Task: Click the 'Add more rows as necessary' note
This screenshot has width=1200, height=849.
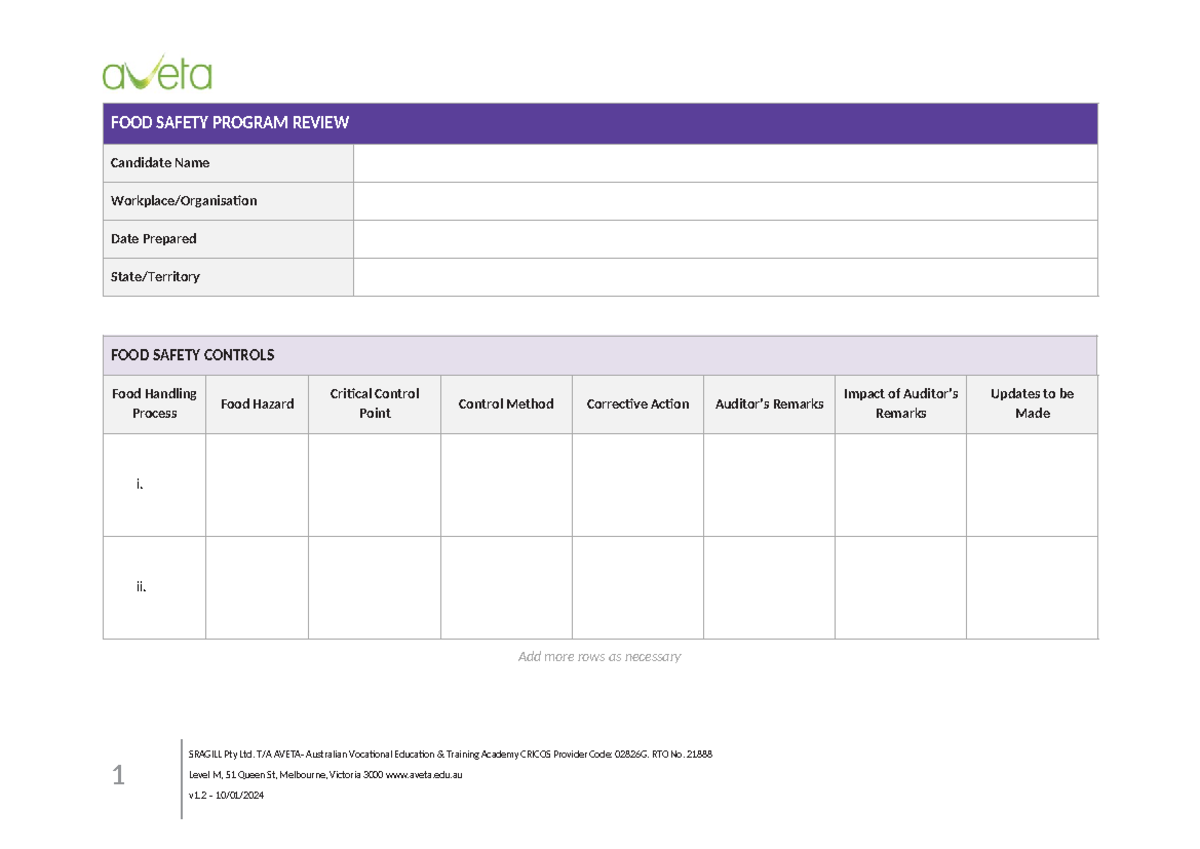Action: click(600, 657)
